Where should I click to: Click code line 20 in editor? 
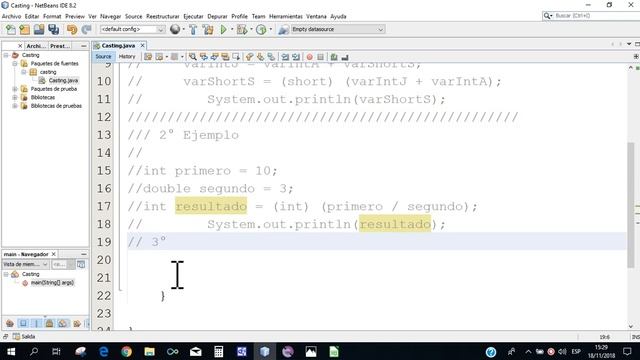click(376, 260)
